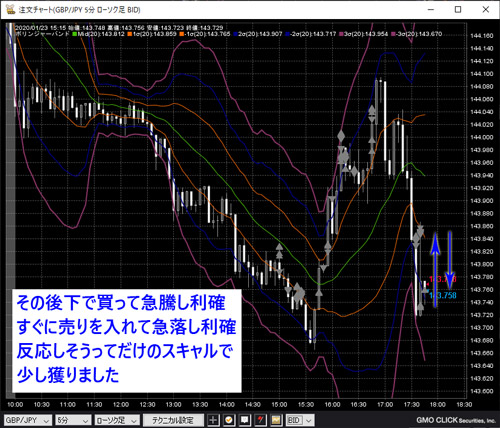500x428 pixels.
Task: Click the crosshair cursor icon in bottom toolbar
Action: [x=213, y=420]
